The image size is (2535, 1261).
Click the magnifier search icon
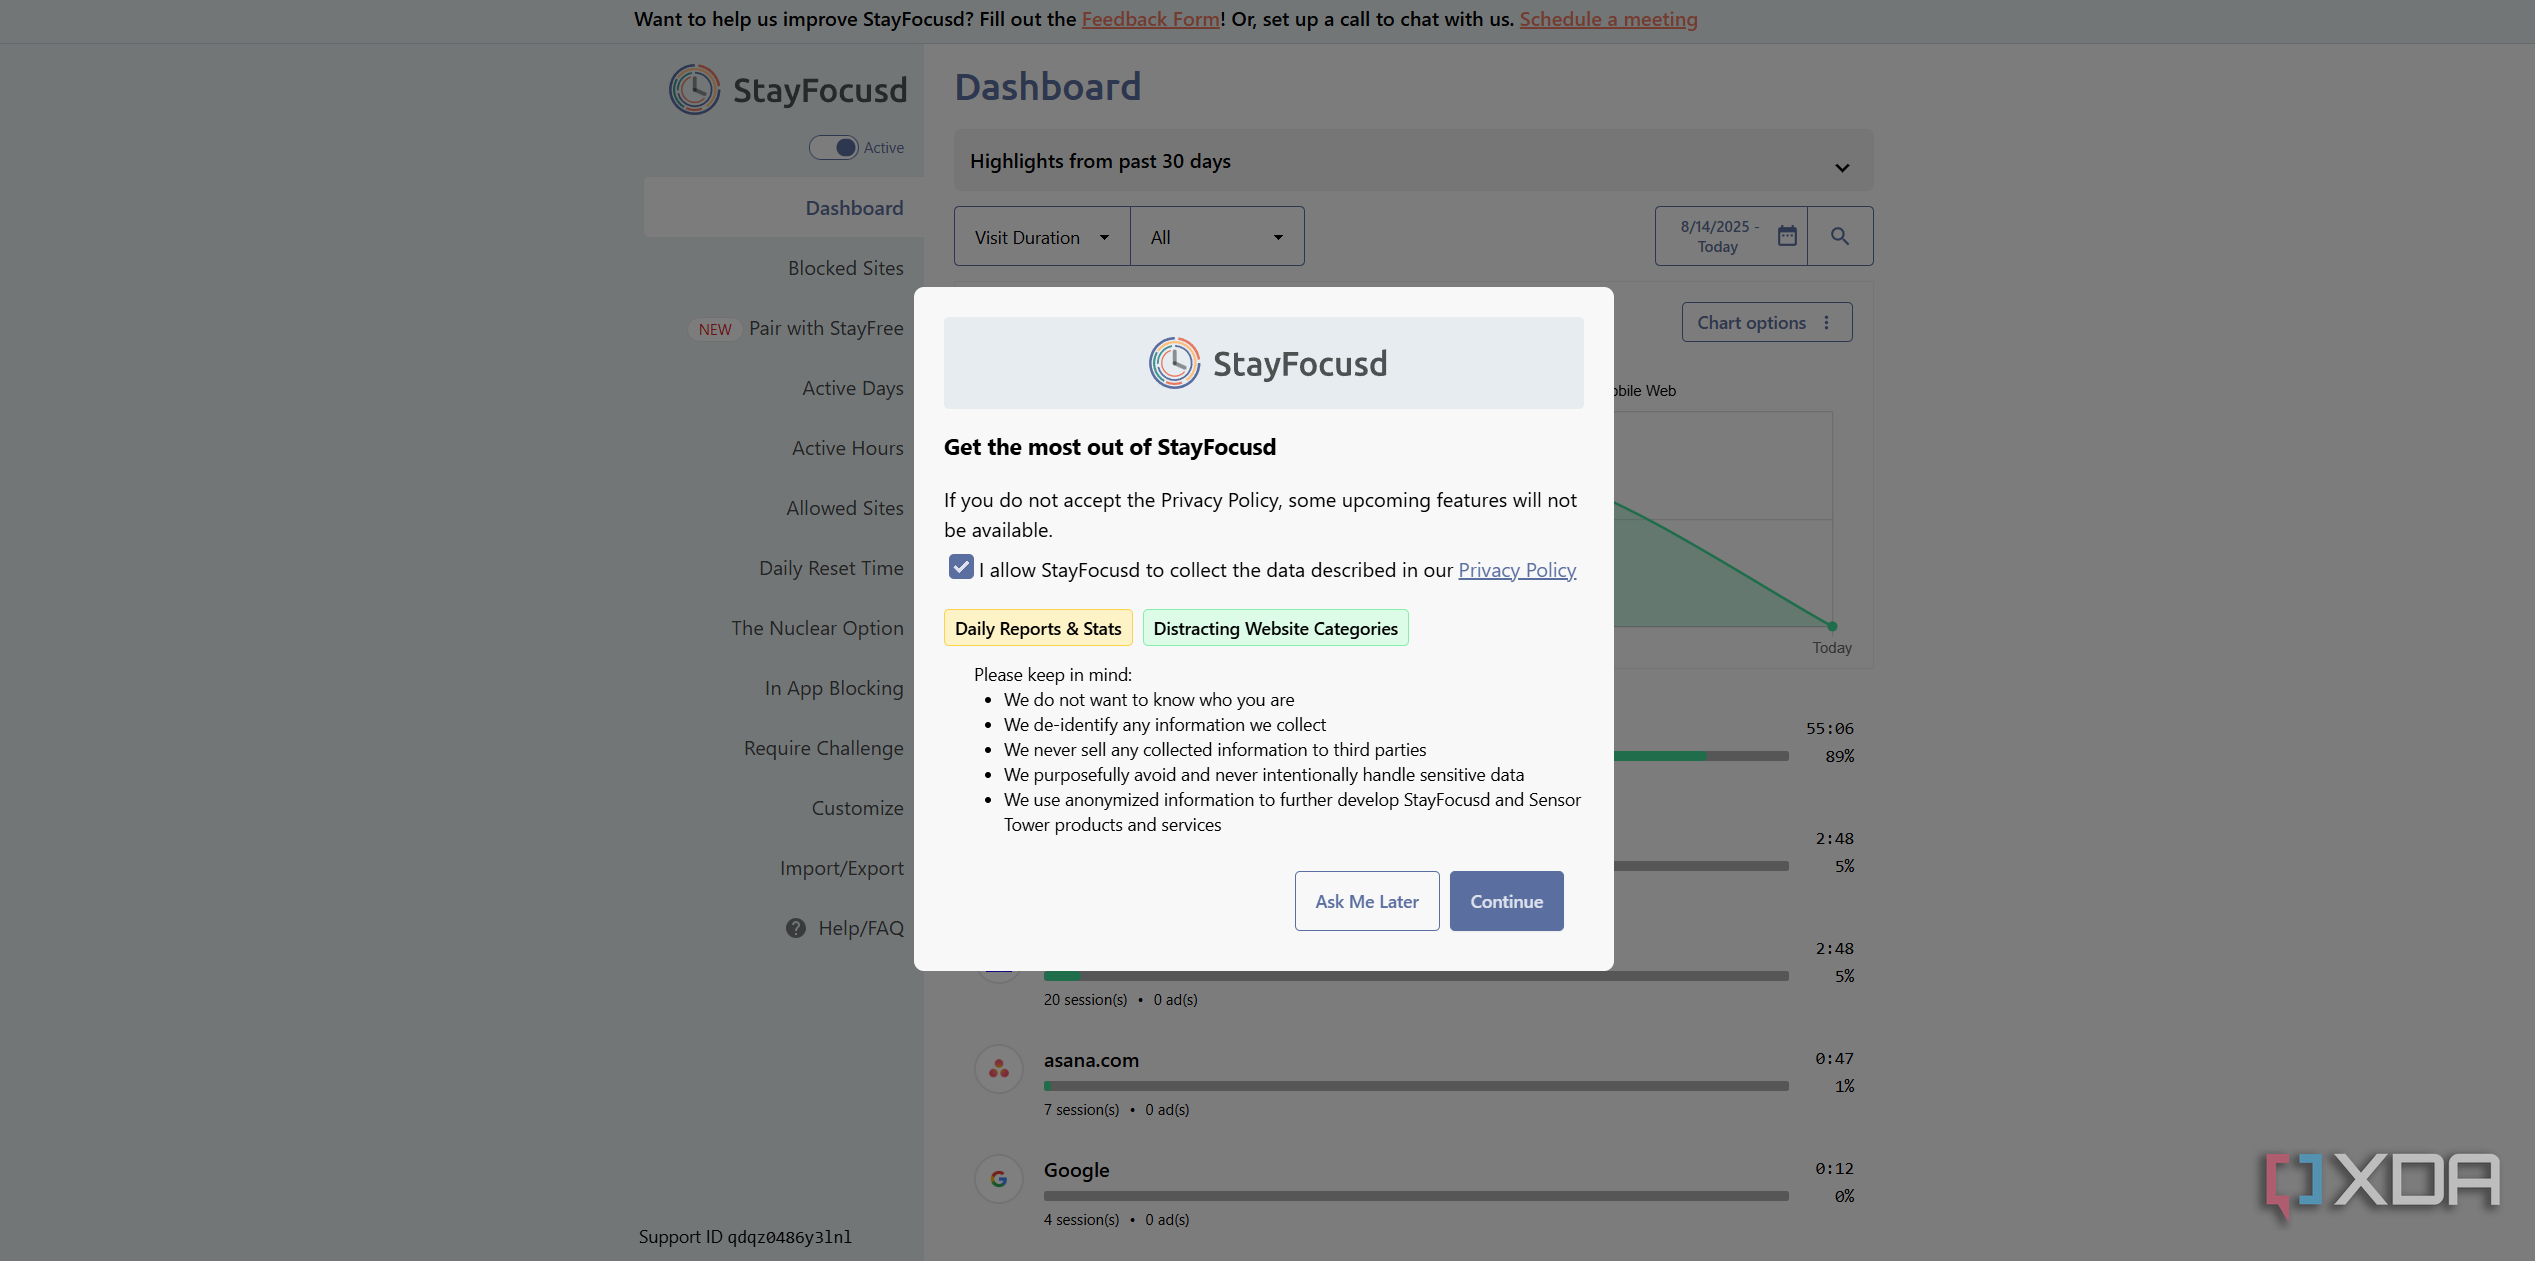tap(1840, 236)
